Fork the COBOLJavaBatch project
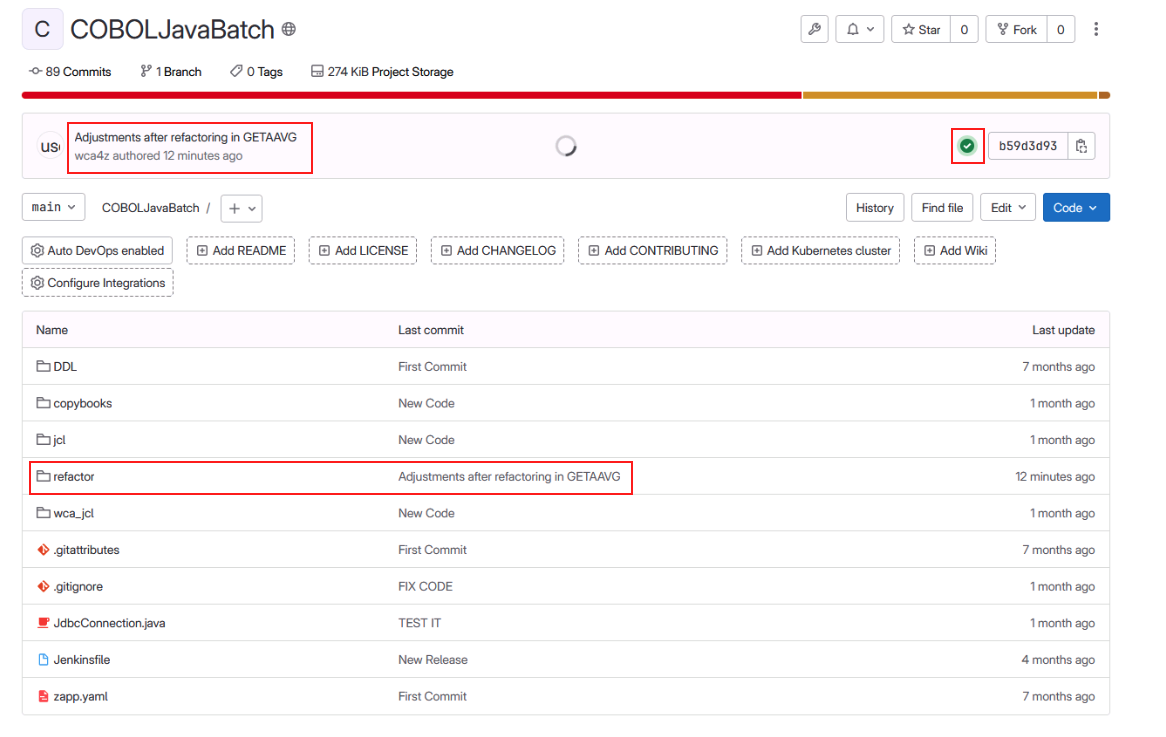 [x=1017, y=29]
